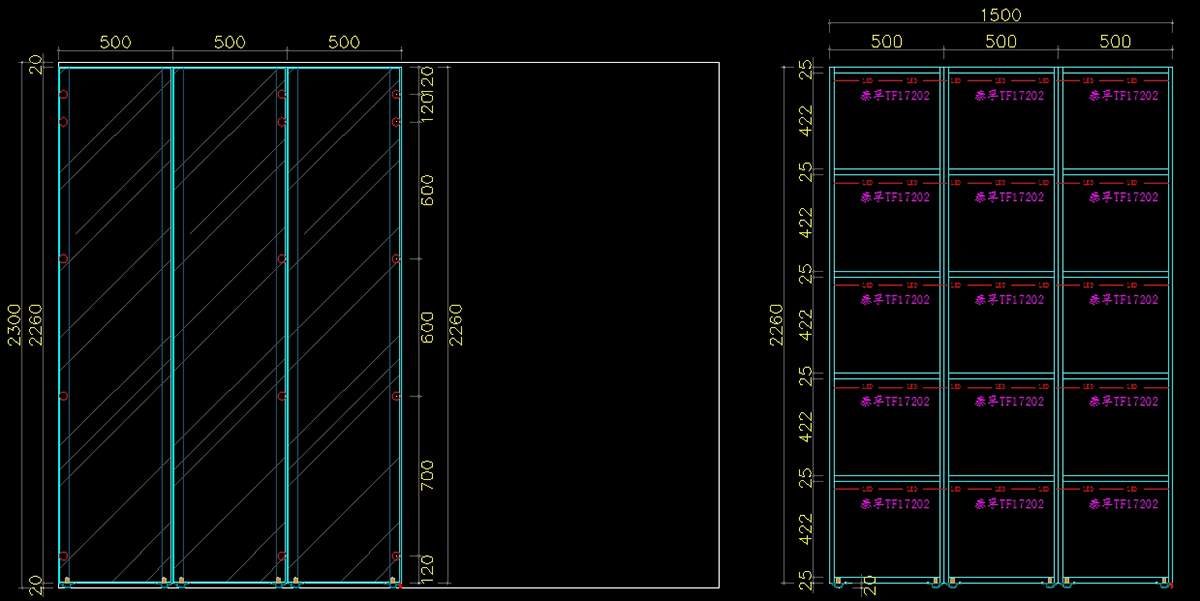The image size is (1200, 601).
Task: Click the upper 600 hinge spacing dimension
Action: point(427,190)
